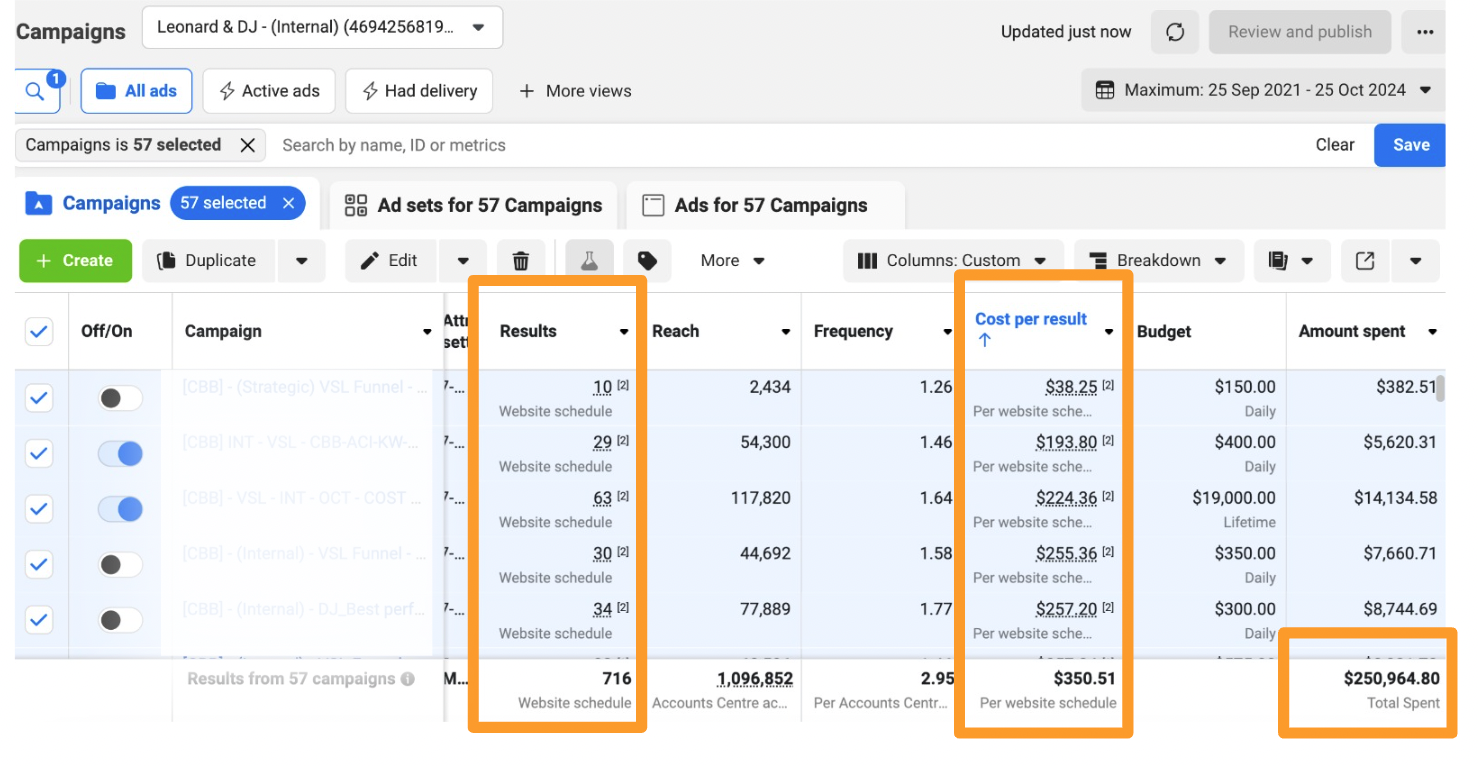Image resolution: width=1478 pixels, height=766 pixels.
Task: Open the Reach column header menu
Action: point(786,332)
